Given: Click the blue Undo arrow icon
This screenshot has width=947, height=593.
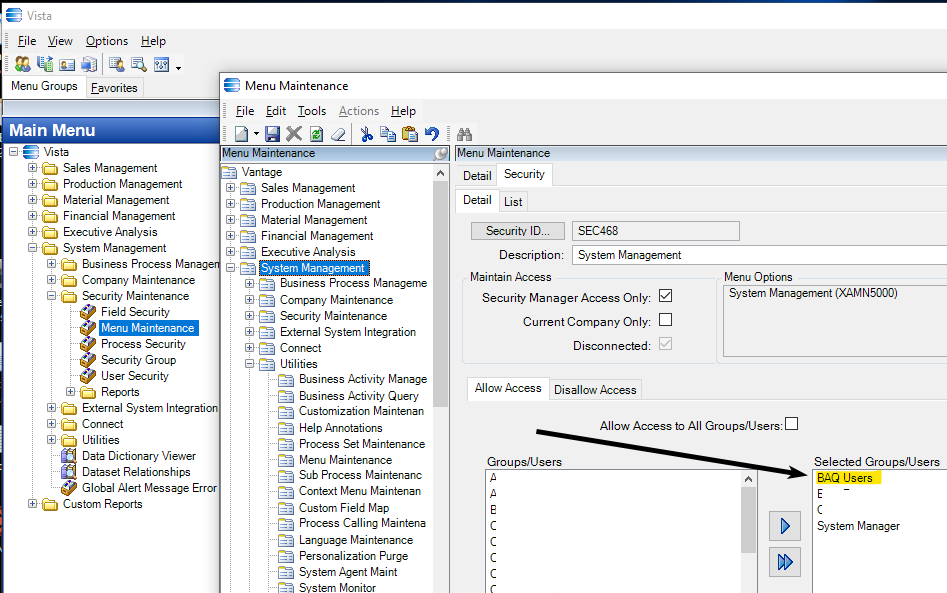Looking at the screenshot, I should [x=431, y=134].
